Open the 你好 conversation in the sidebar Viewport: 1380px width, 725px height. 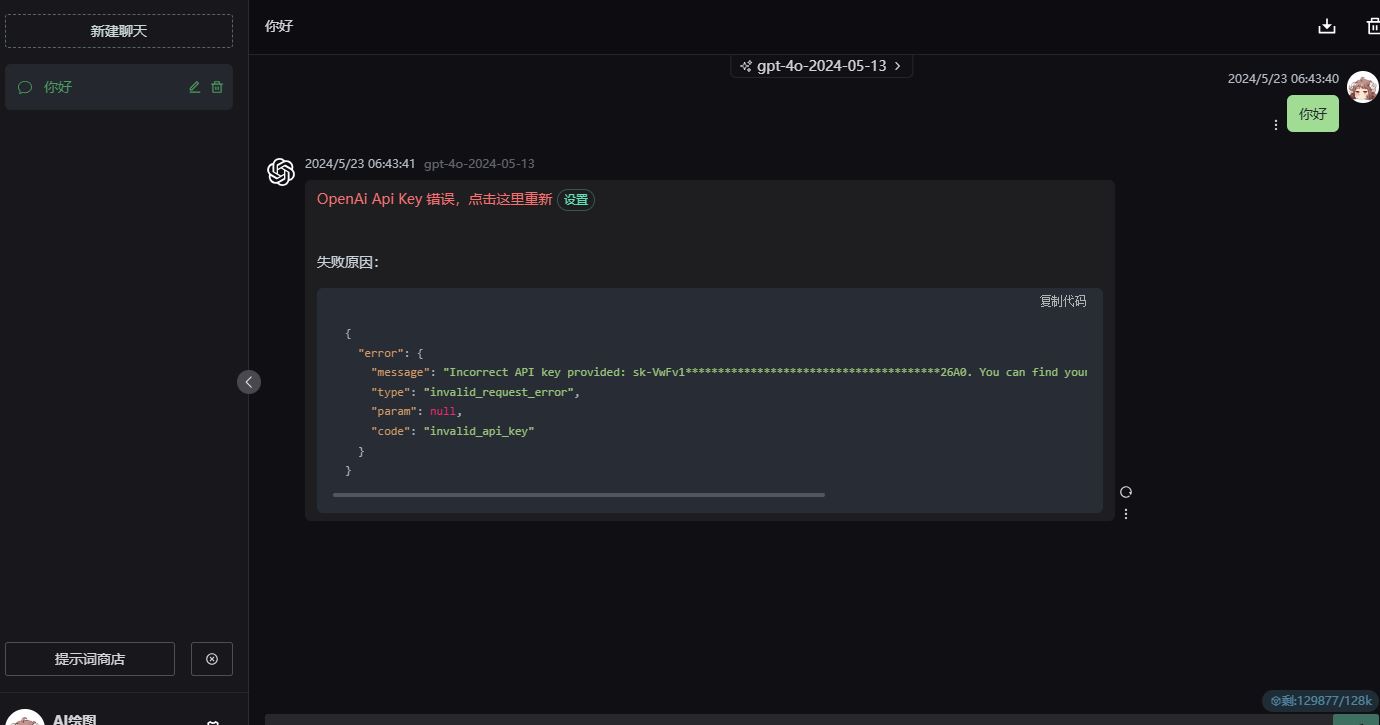tap(119, 87)
